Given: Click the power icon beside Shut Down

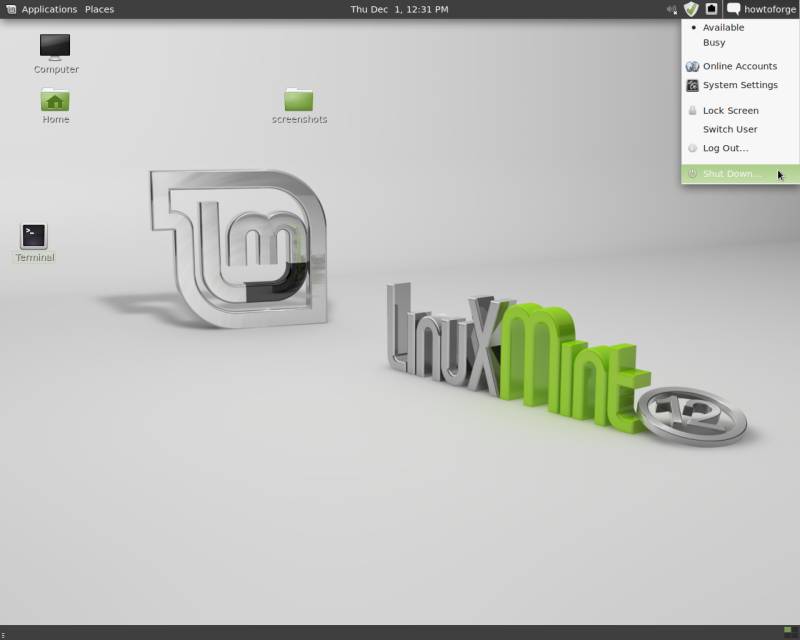Looking at the screenshot, I should coord(692,174).
